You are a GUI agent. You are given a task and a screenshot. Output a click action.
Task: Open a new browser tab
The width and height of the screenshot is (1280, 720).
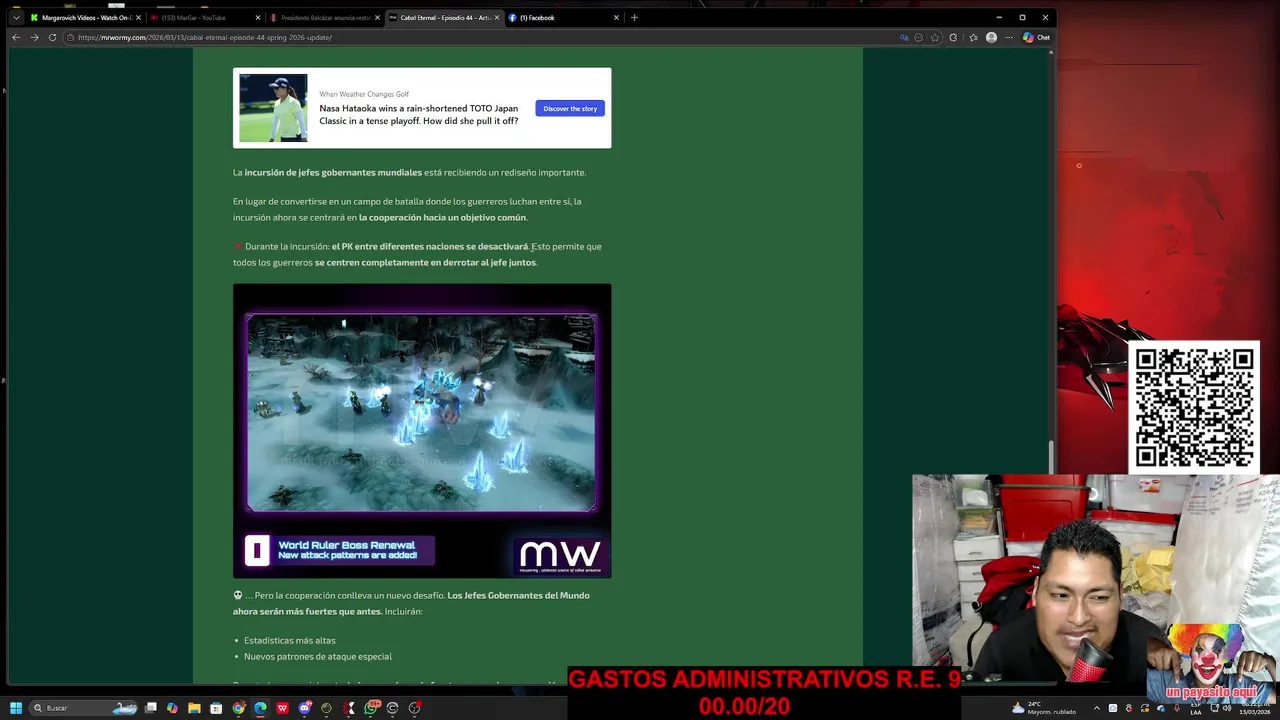pyautogui.click(x=634, y=17)
